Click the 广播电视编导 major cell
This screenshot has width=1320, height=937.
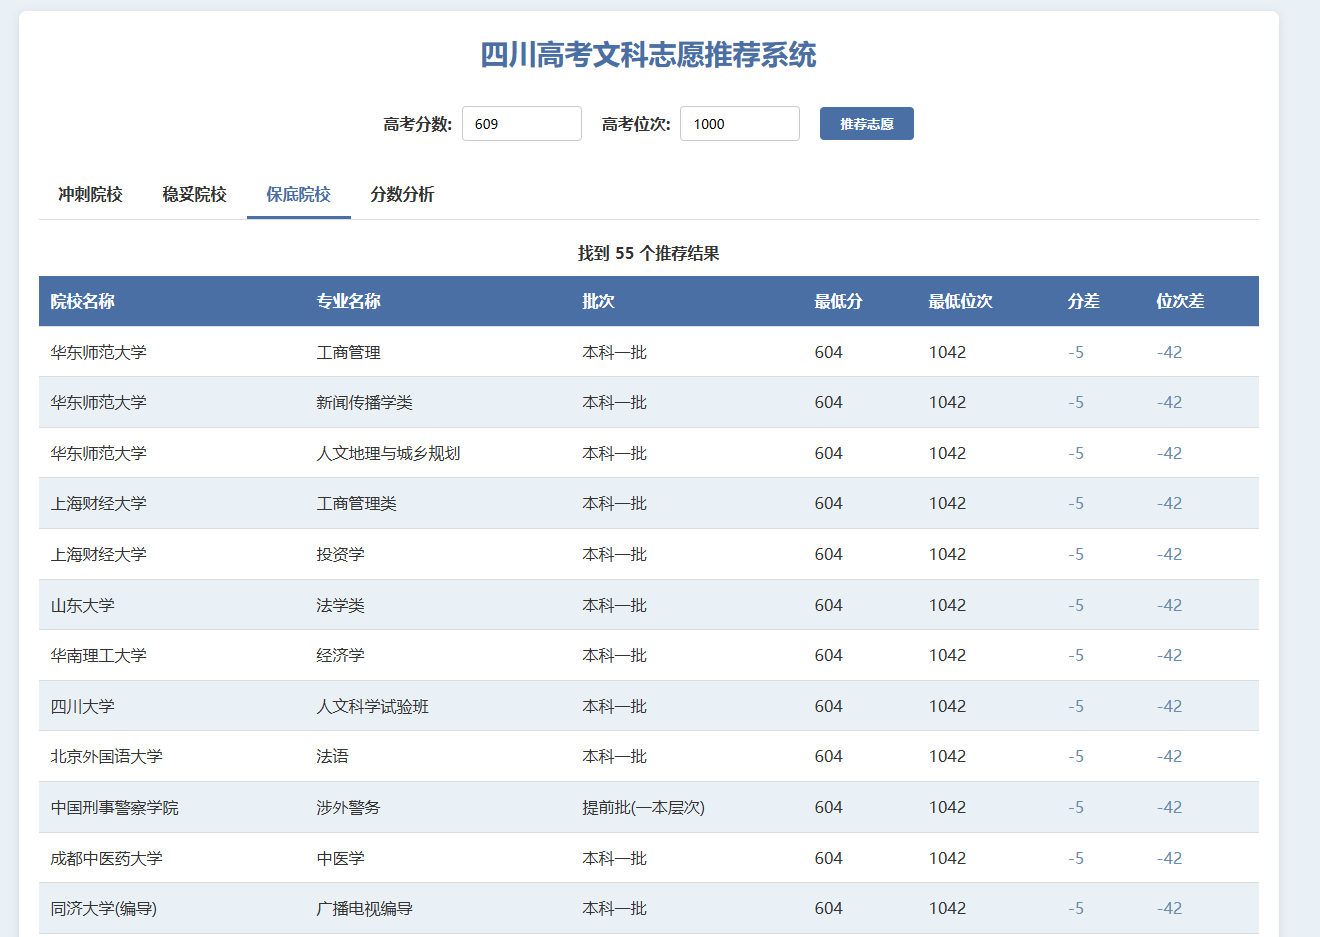click(x=365, y=908)
